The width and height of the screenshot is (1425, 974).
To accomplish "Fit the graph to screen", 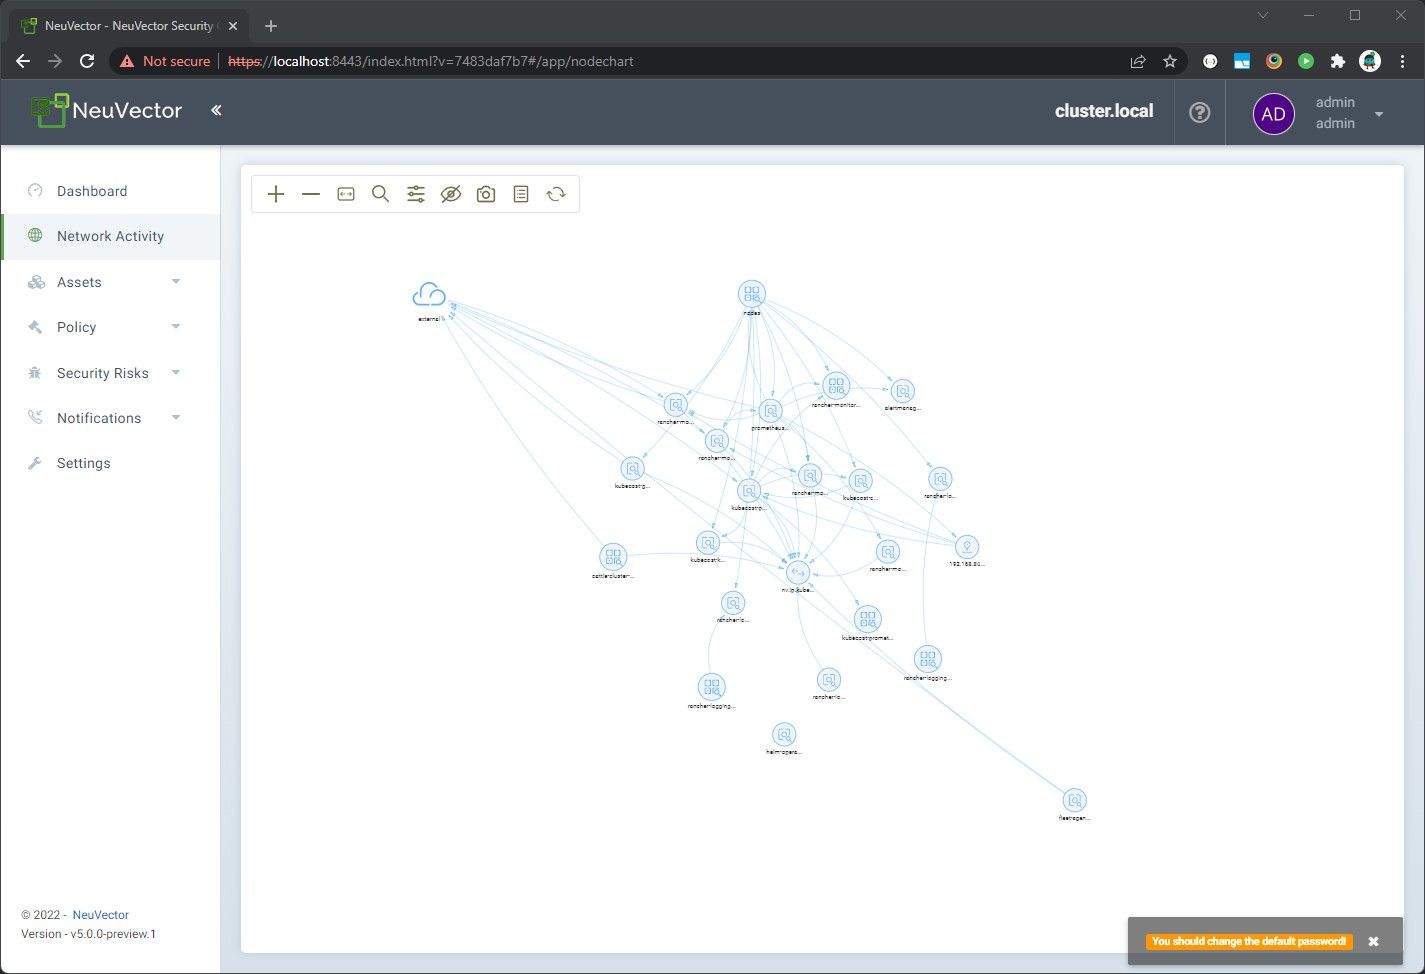I will (346, 194).
